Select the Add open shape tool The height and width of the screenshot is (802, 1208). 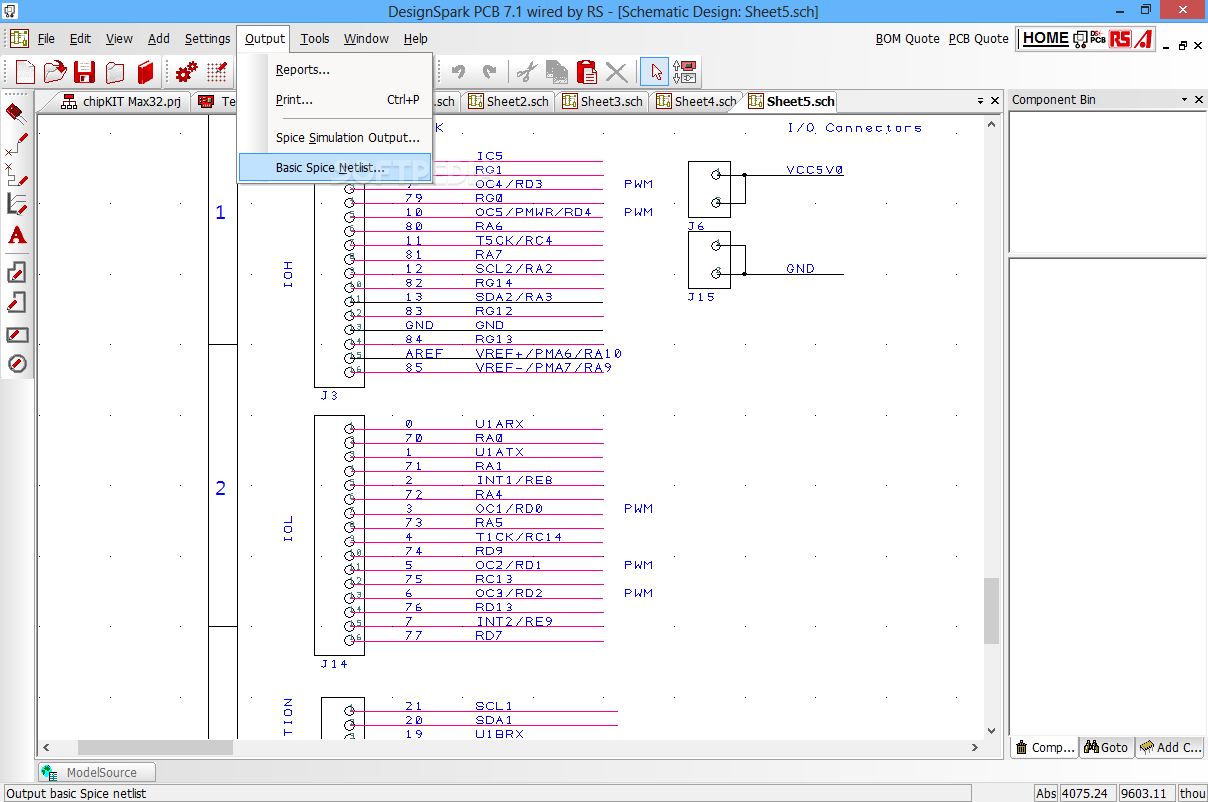click(16, 303)
